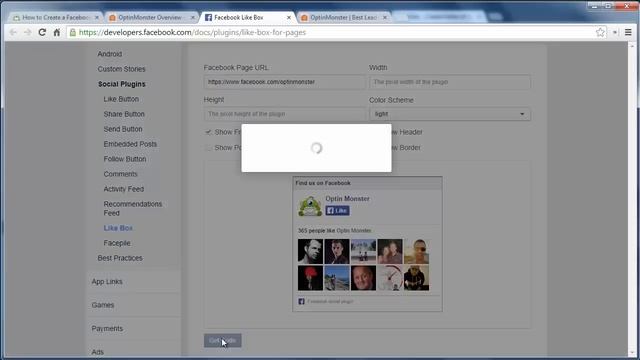This screenshot has width=640, height=360.
Task: Click the Width input field
Action: click(450, 82)
